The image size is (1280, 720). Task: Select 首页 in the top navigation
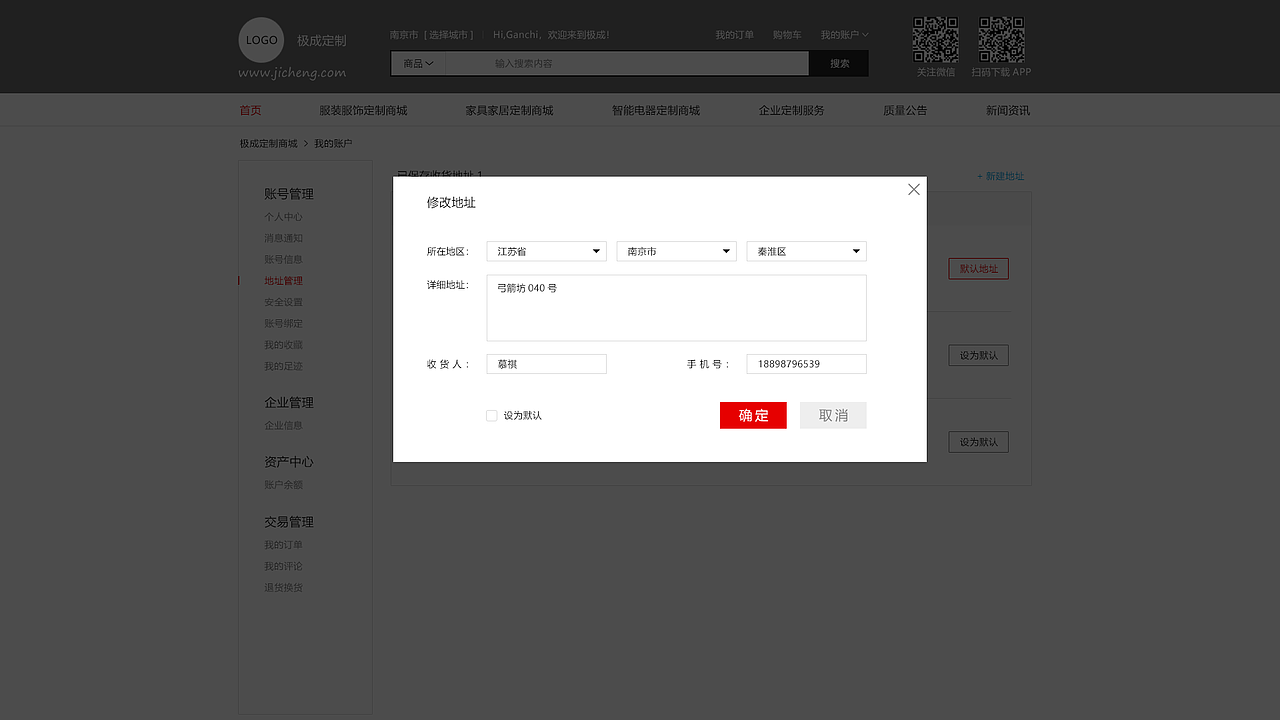point(250,110)
